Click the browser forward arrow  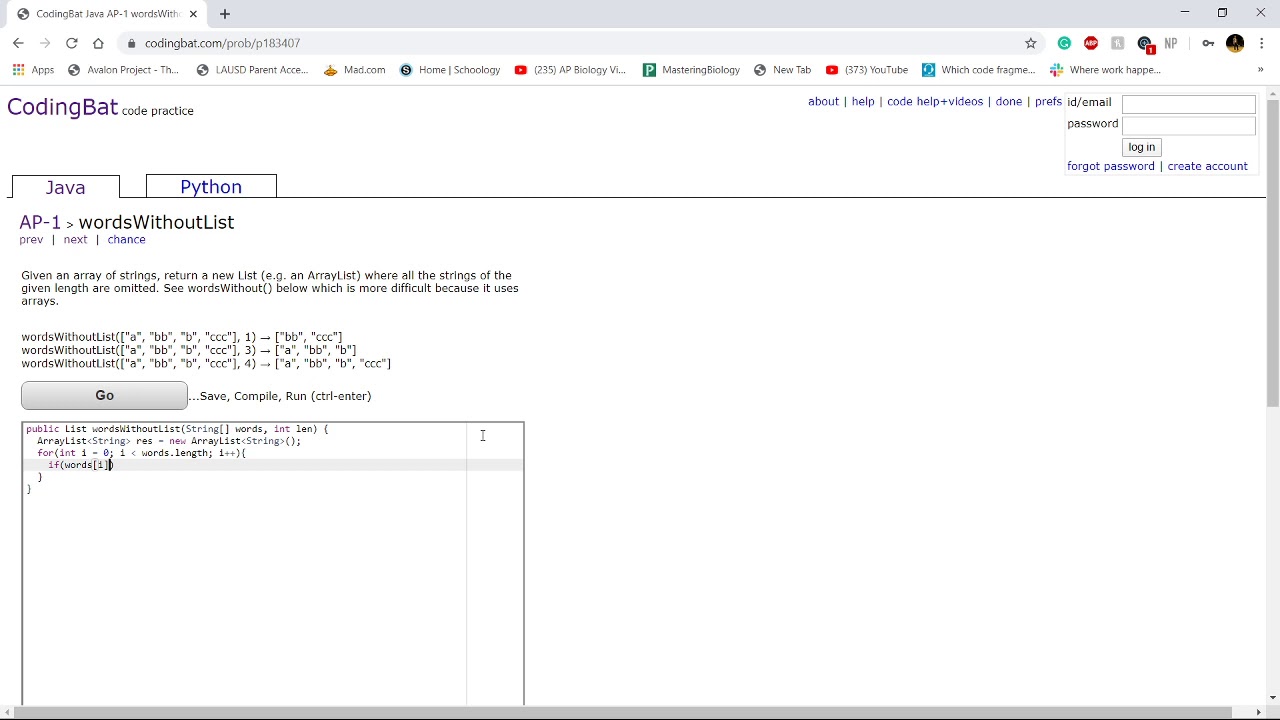[45, 43]
